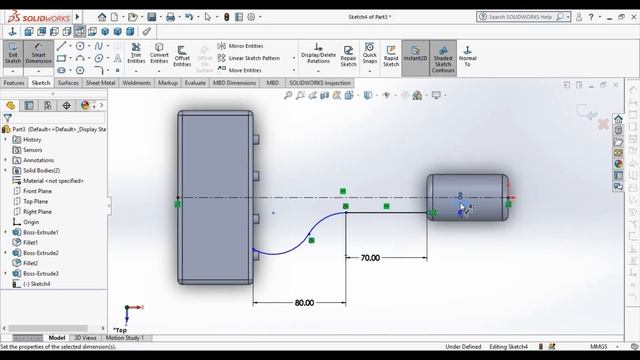This screenshot has height=360, width=640.
Task: Click the Normal To view button
Action: tap(467, 56)
